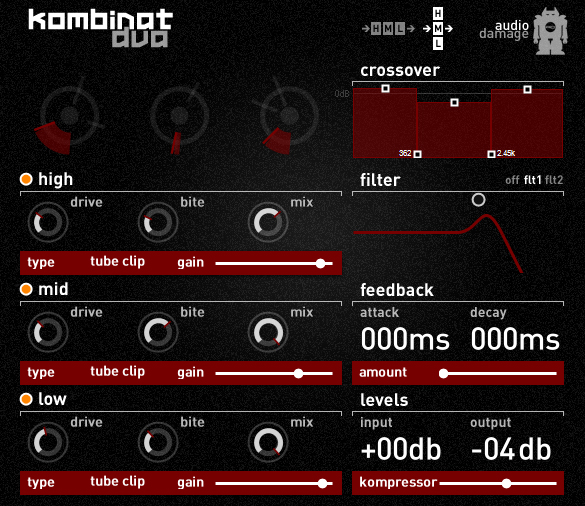Select serial HML routing icon

(x=388, y=28)
